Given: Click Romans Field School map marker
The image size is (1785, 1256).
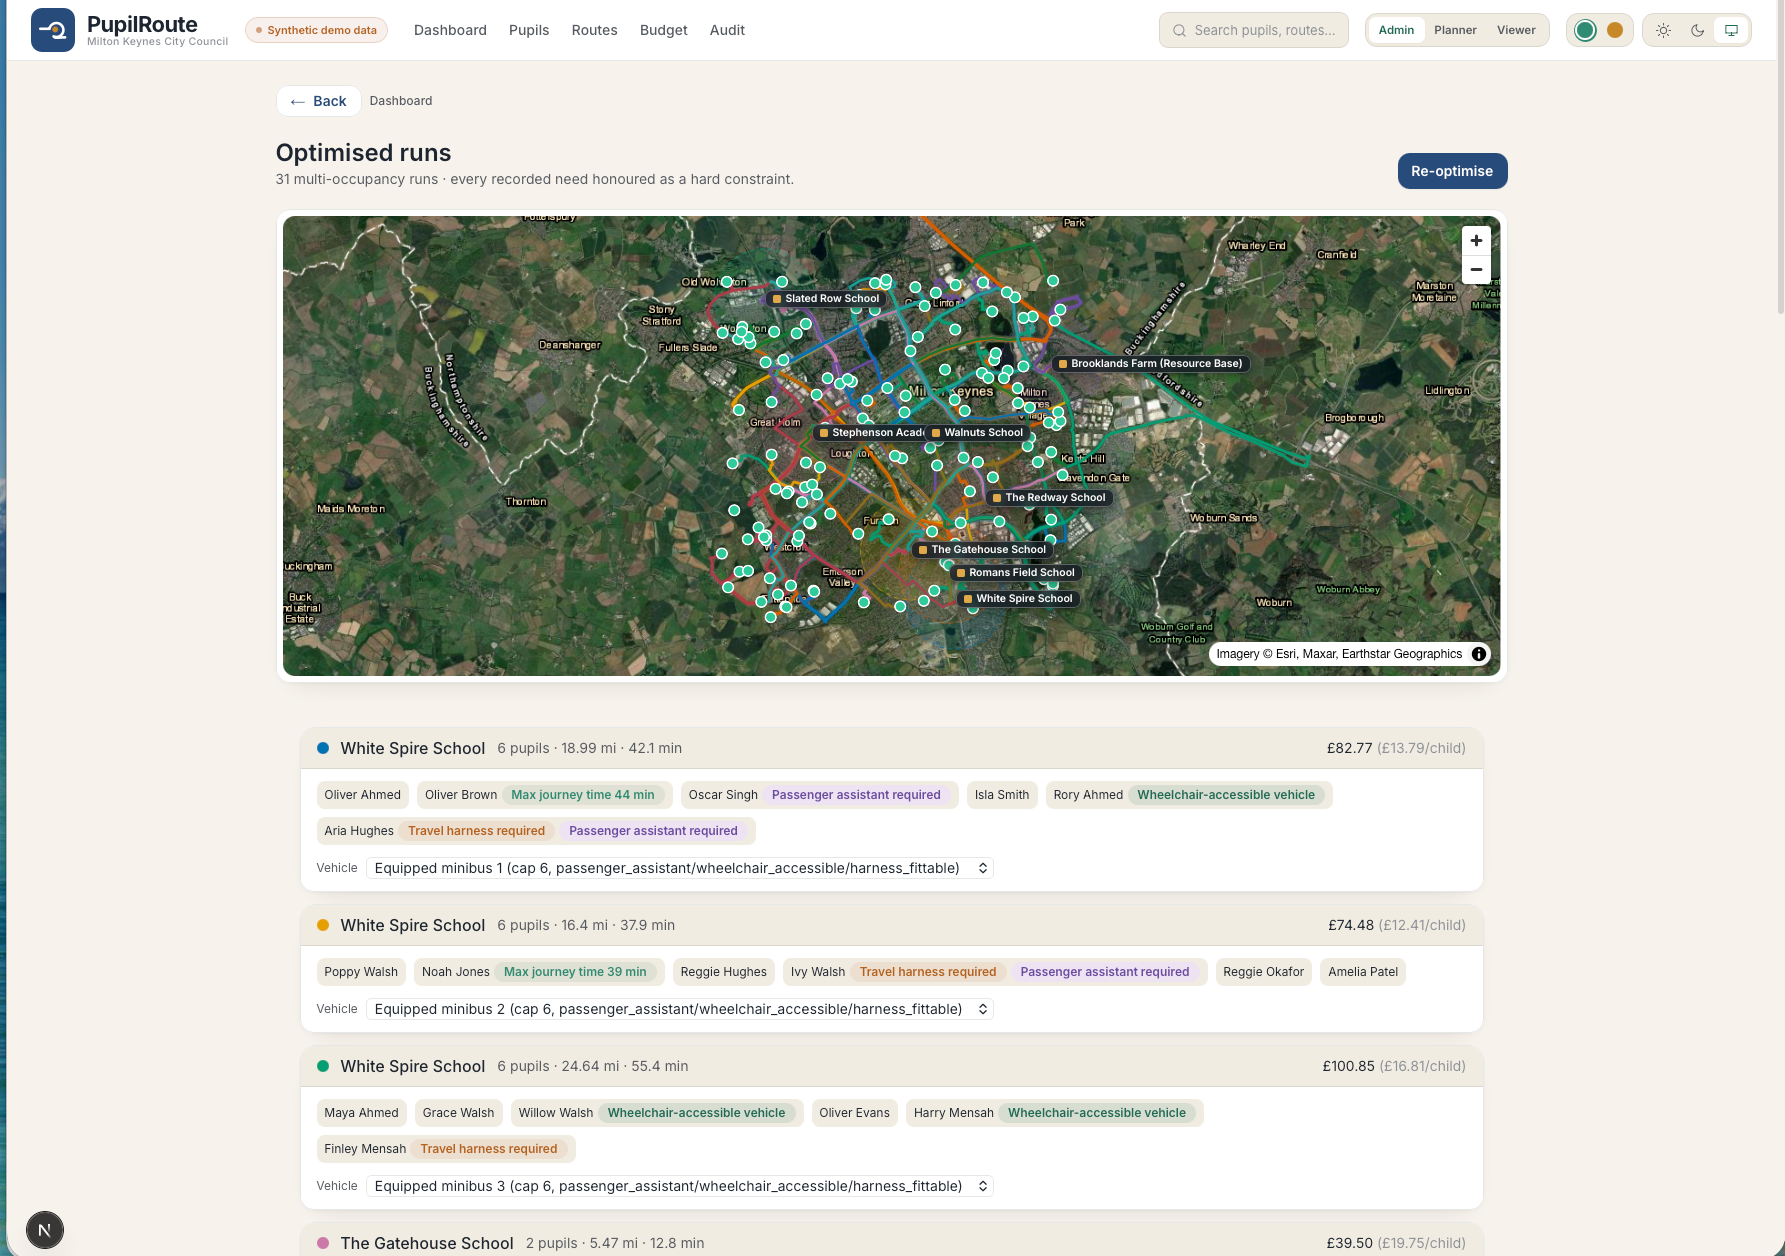Looking at the screenshot, I should 1015,573.
